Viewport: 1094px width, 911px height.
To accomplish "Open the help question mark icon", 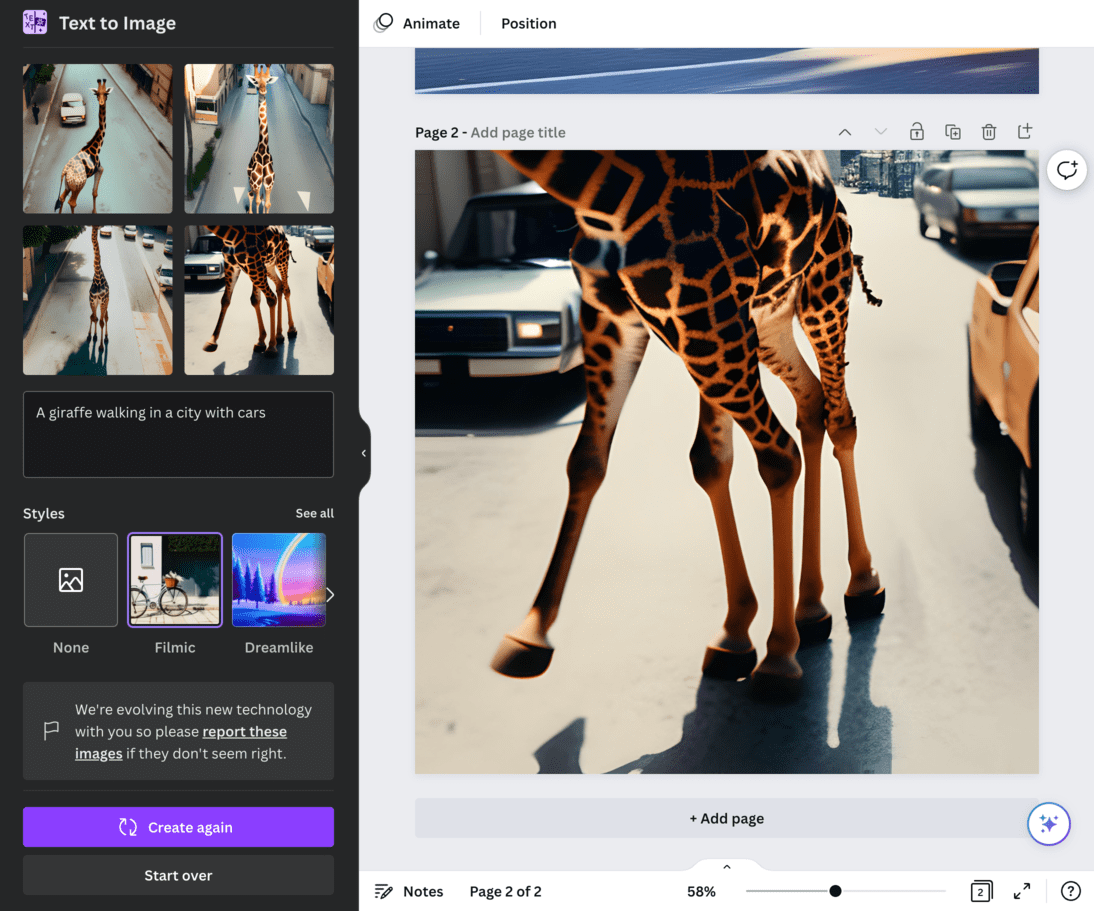I will (x=1070, y=891).
